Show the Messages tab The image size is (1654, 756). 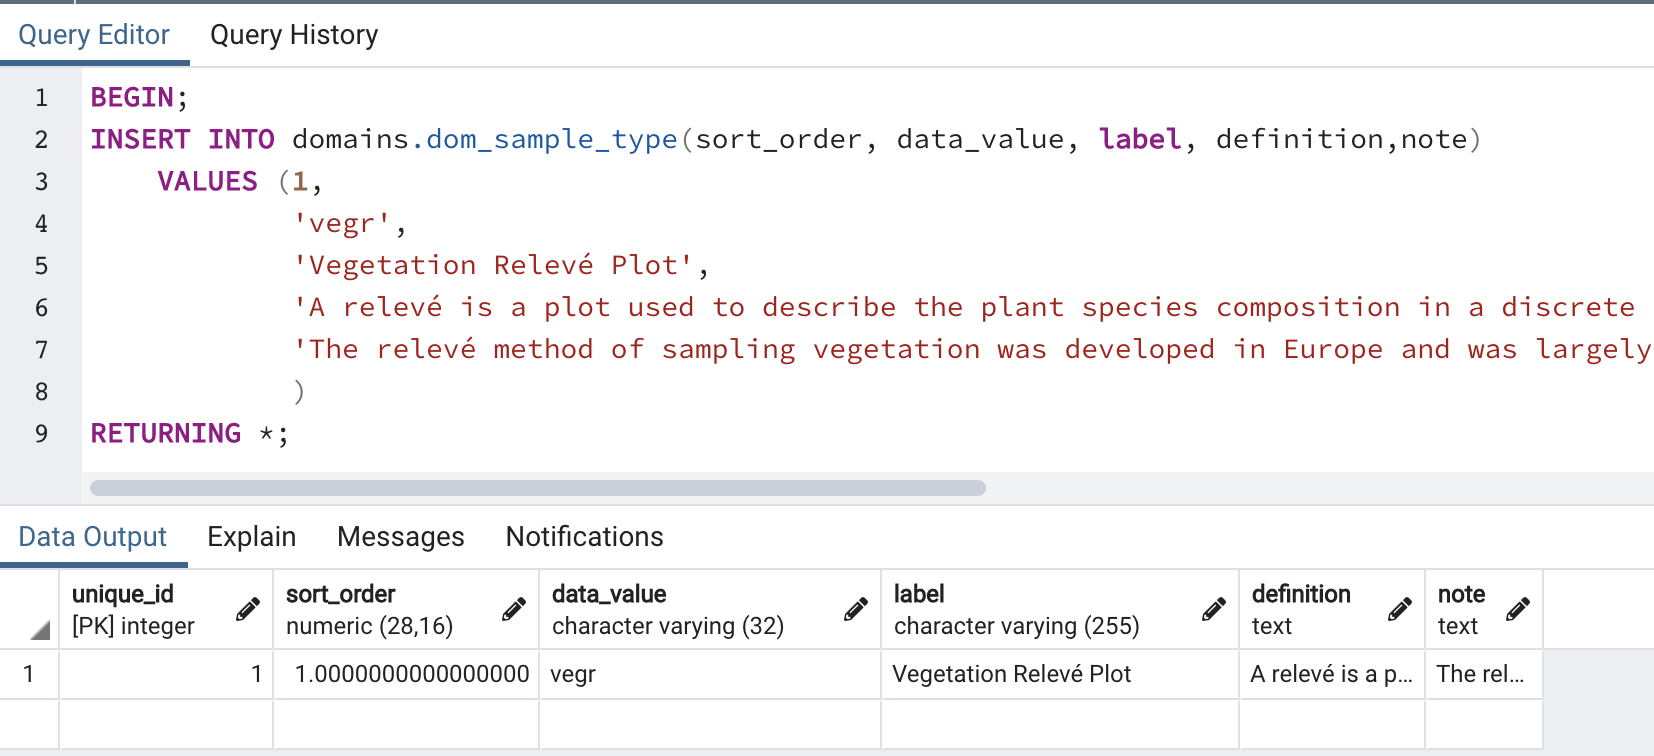pos(400,537)
